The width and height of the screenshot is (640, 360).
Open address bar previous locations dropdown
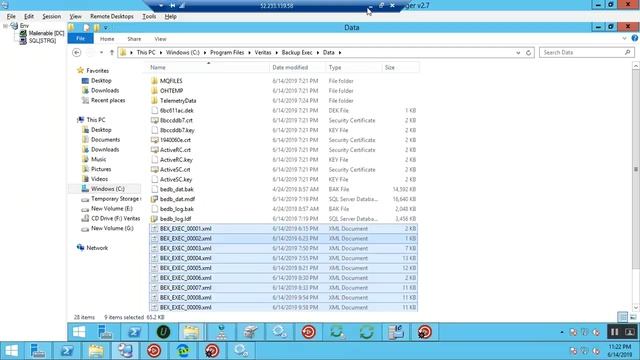pos(518,53)
